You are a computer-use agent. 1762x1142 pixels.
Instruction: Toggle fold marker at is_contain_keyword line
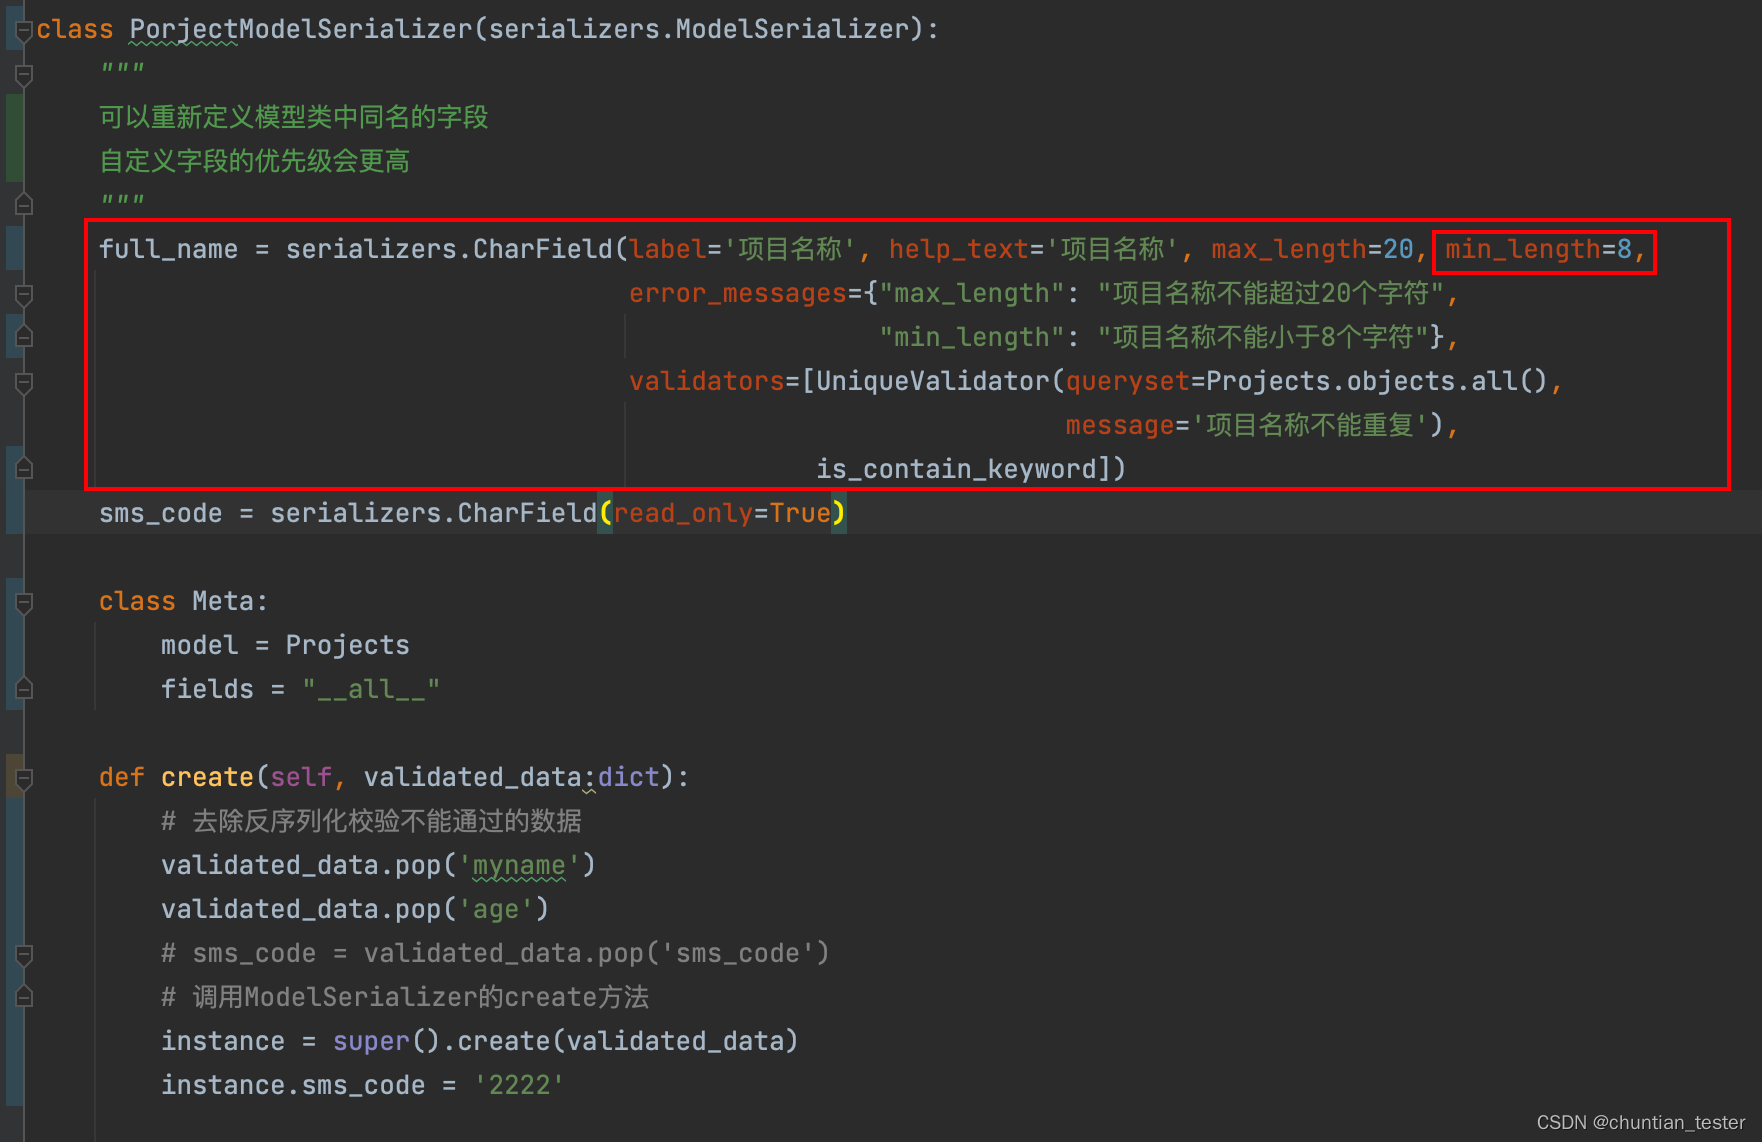[24, 469]
